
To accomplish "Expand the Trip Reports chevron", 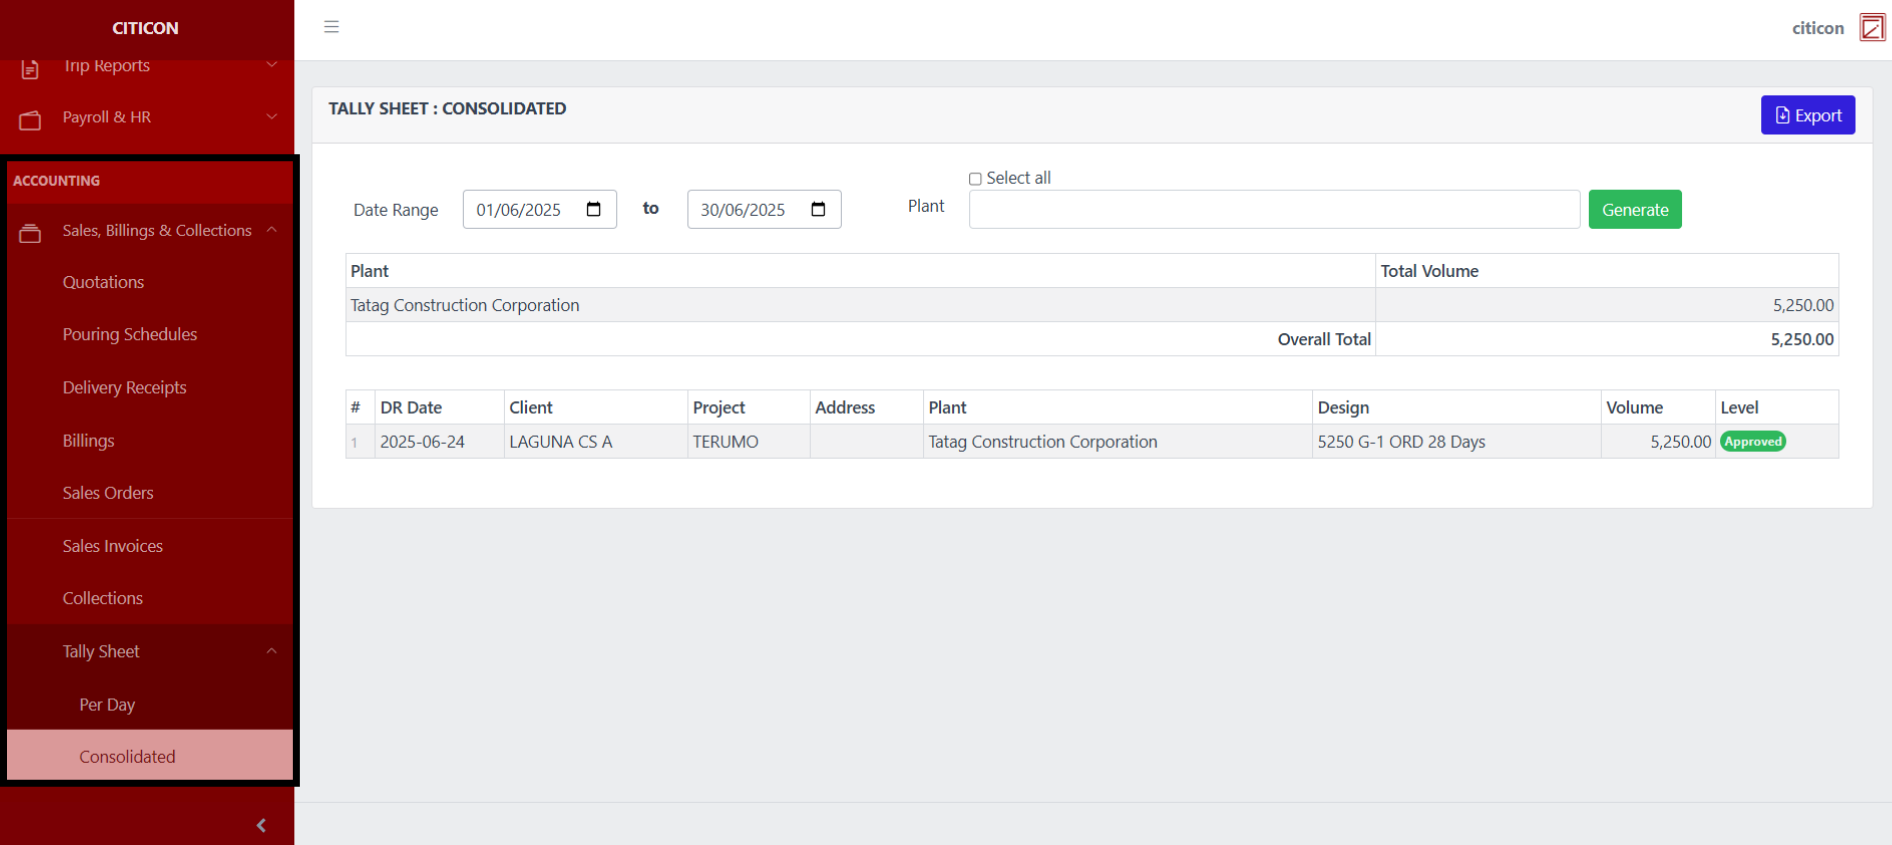I will (271, 66).
